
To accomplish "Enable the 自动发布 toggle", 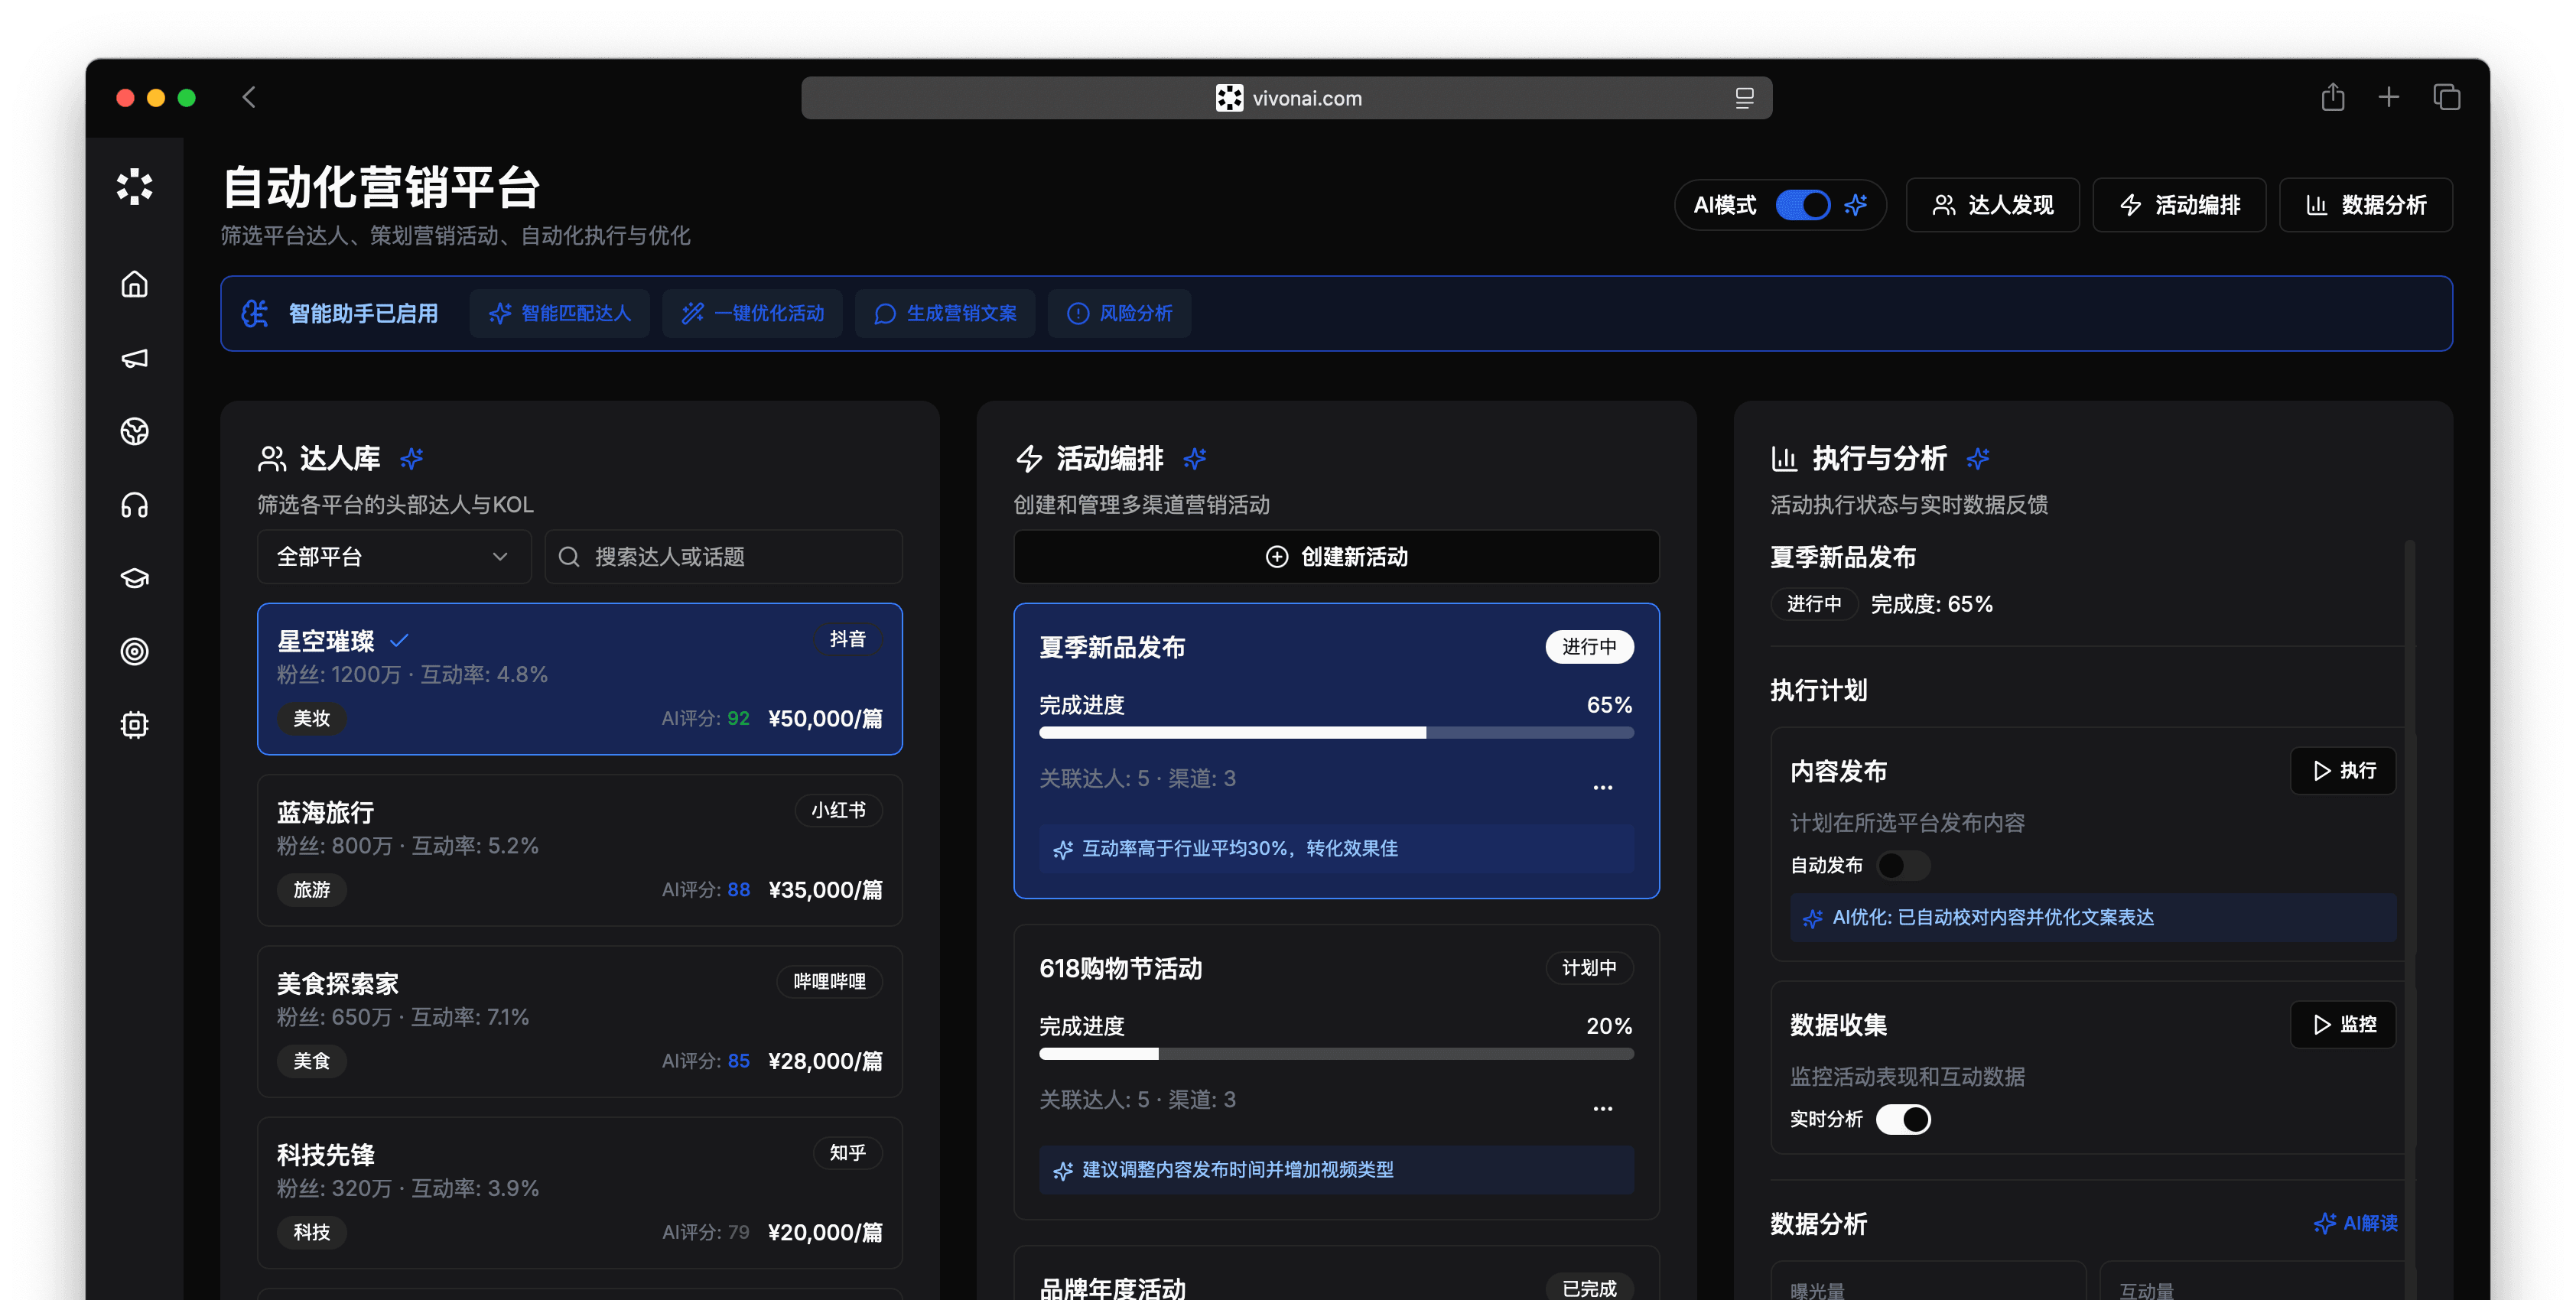I will pyautogui.click(x=1902, y=865).
